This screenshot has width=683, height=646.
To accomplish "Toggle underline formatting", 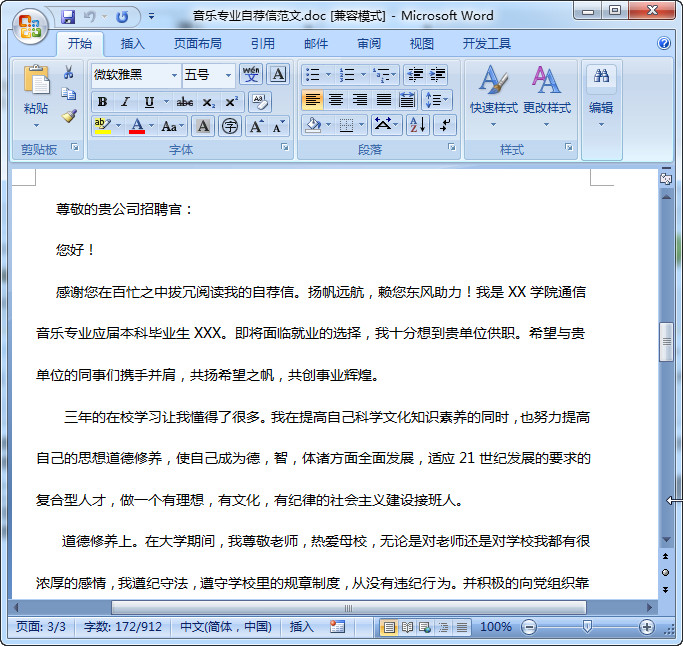I will tap(149, 102).
